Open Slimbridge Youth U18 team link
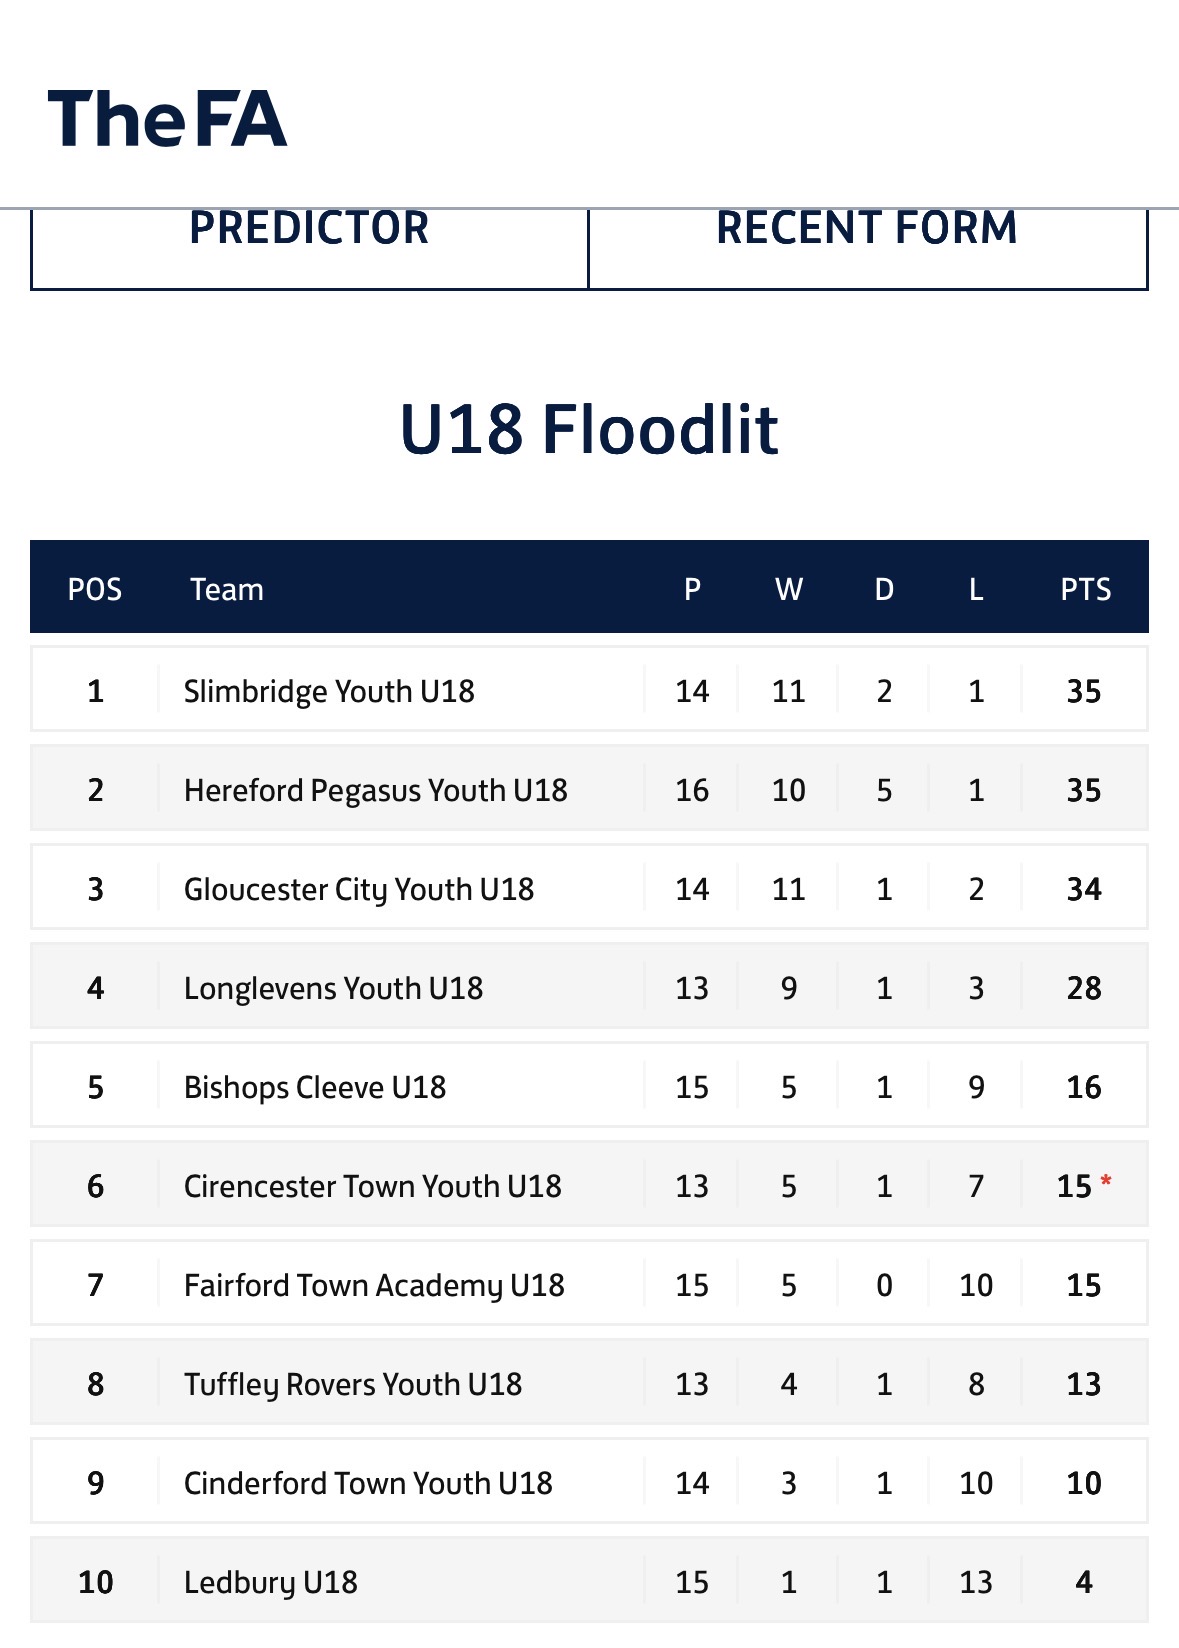The image size is (1179, 1648). (329, 691)
